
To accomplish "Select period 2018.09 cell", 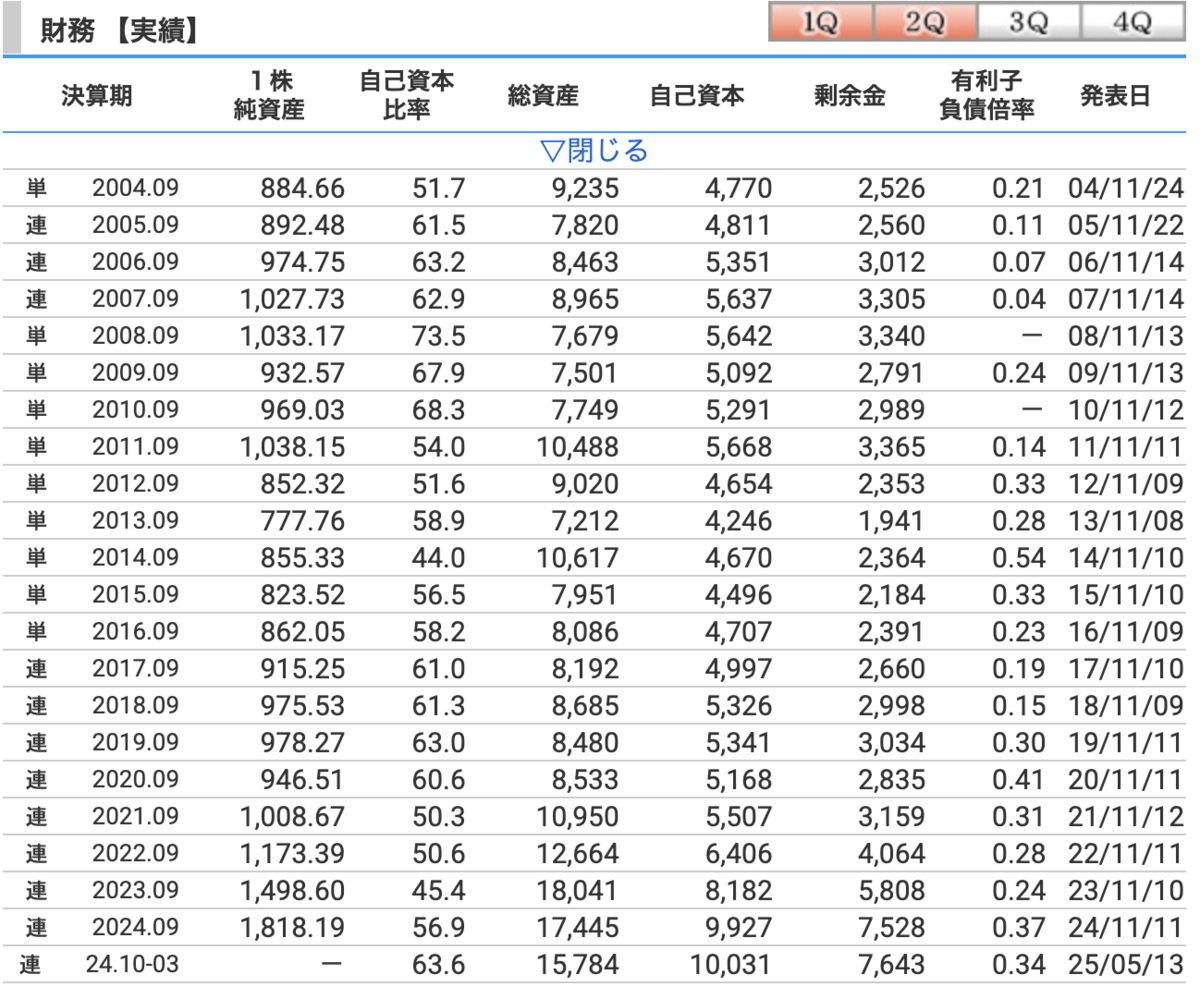I will (x=135, y=706).
